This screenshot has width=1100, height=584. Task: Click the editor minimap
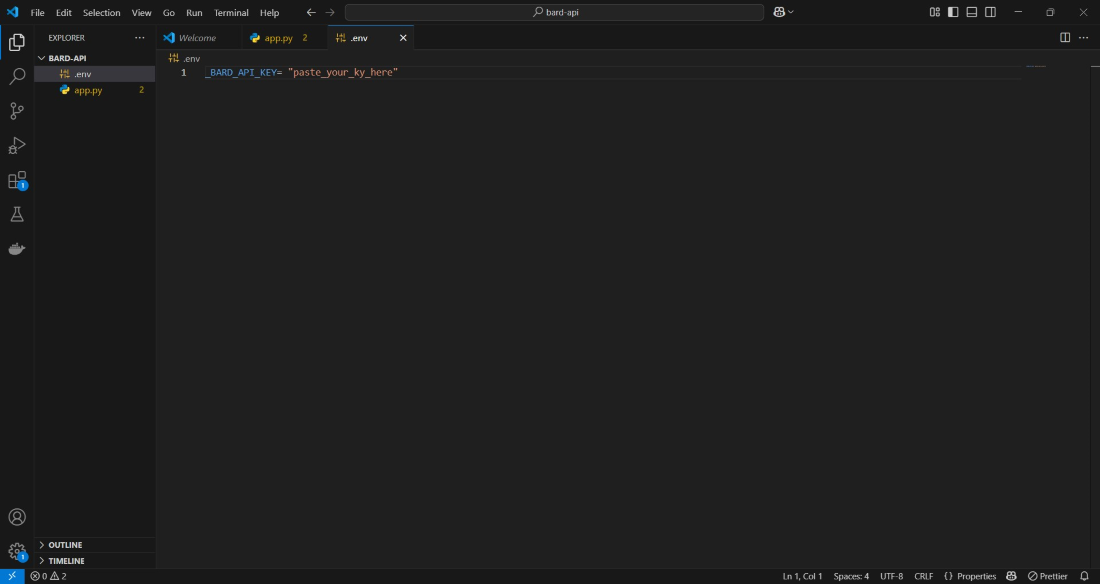click(x=1035, y=67)
